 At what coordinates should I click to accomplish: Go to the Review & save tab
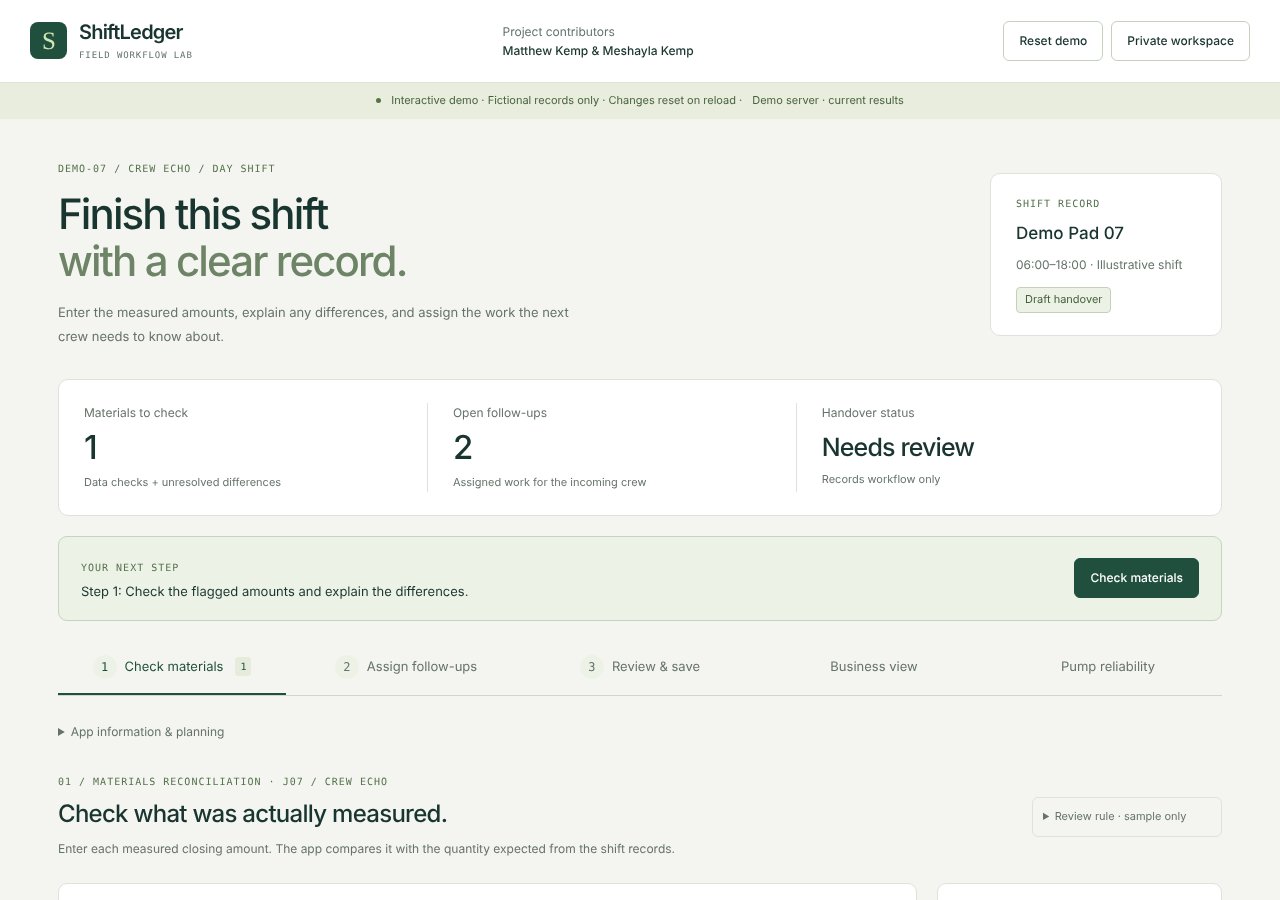tap(640, 667)
